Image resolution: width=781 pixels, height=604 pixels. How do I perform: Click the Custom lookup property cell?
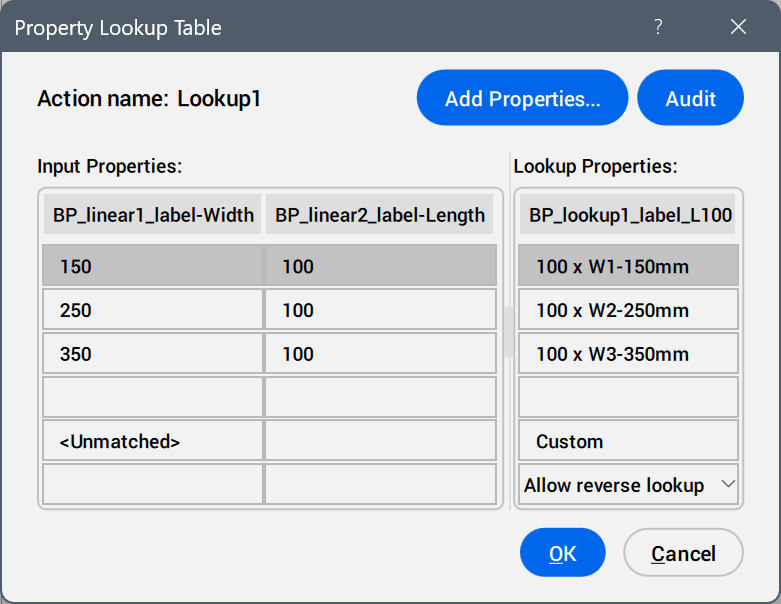tap(629, 441)
